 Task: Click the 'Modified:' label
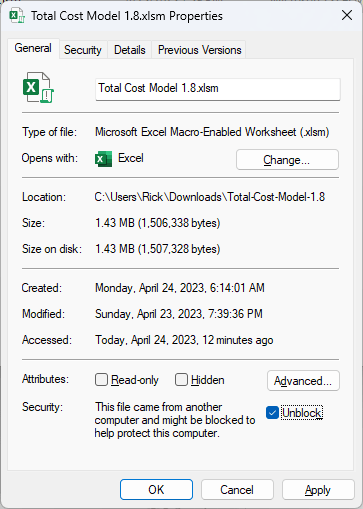[x=43, y=314]
